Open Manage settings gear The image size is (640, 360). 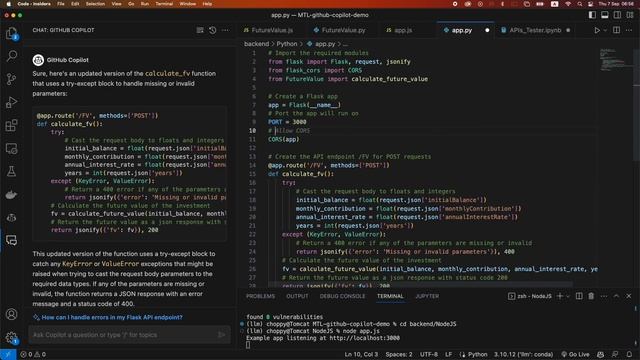click(11, 337)
